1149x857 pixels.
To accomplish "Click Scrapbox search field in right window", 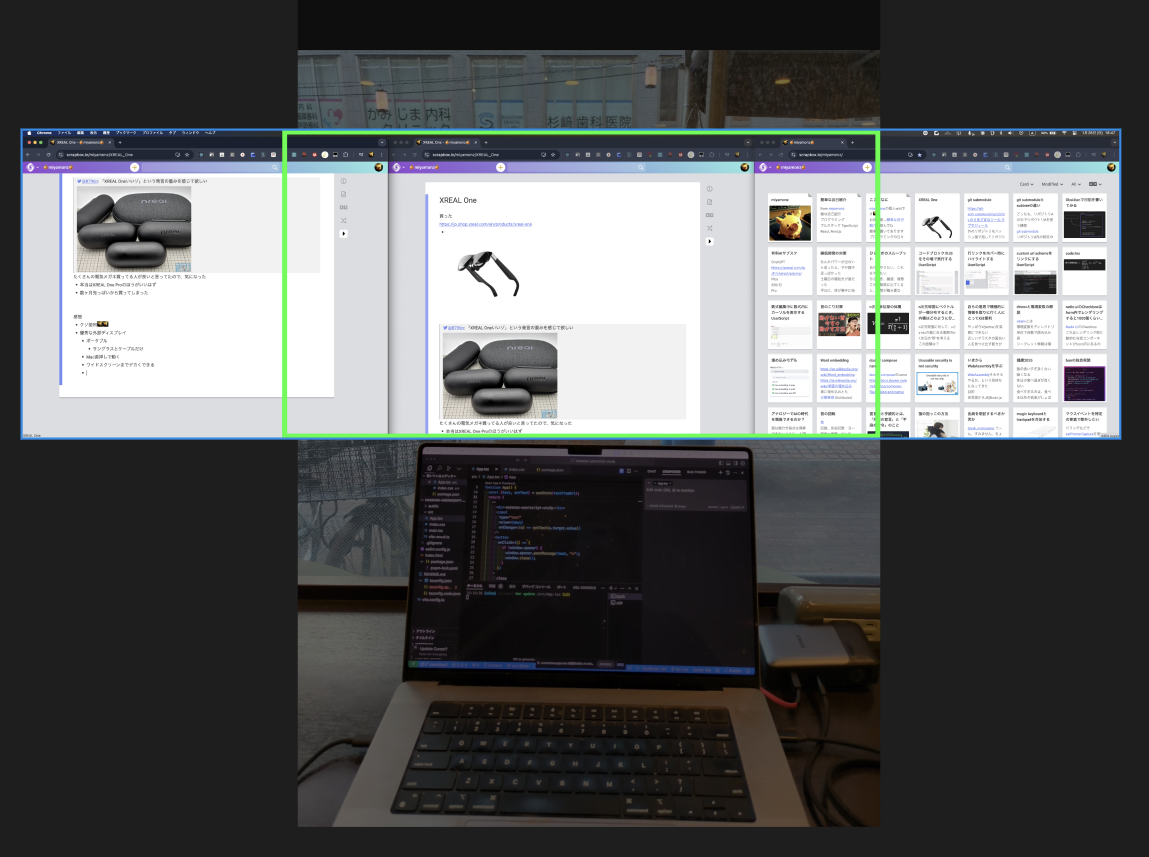I will [x=946, y=167].
